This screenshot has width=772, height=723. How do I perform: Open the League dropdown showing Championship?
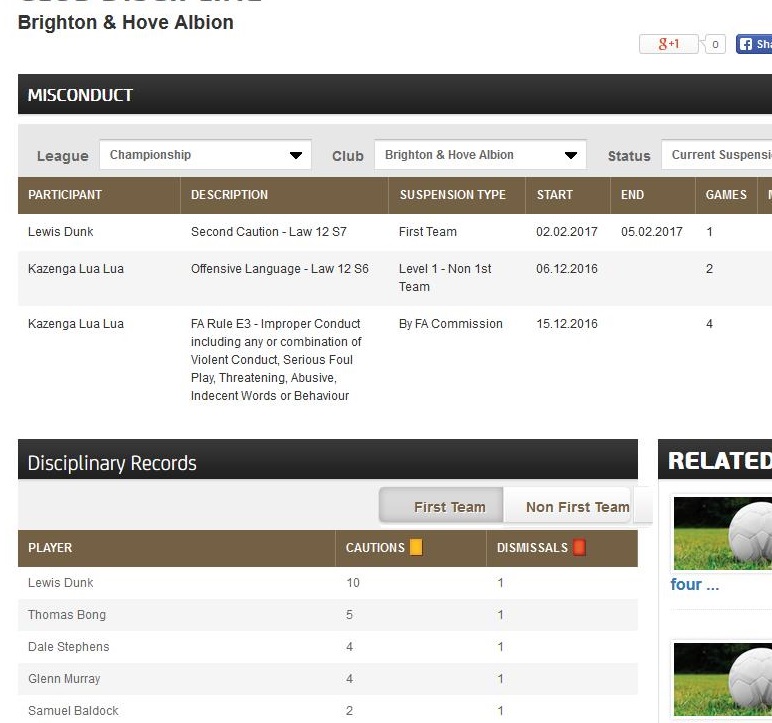(x=205, y=155)
